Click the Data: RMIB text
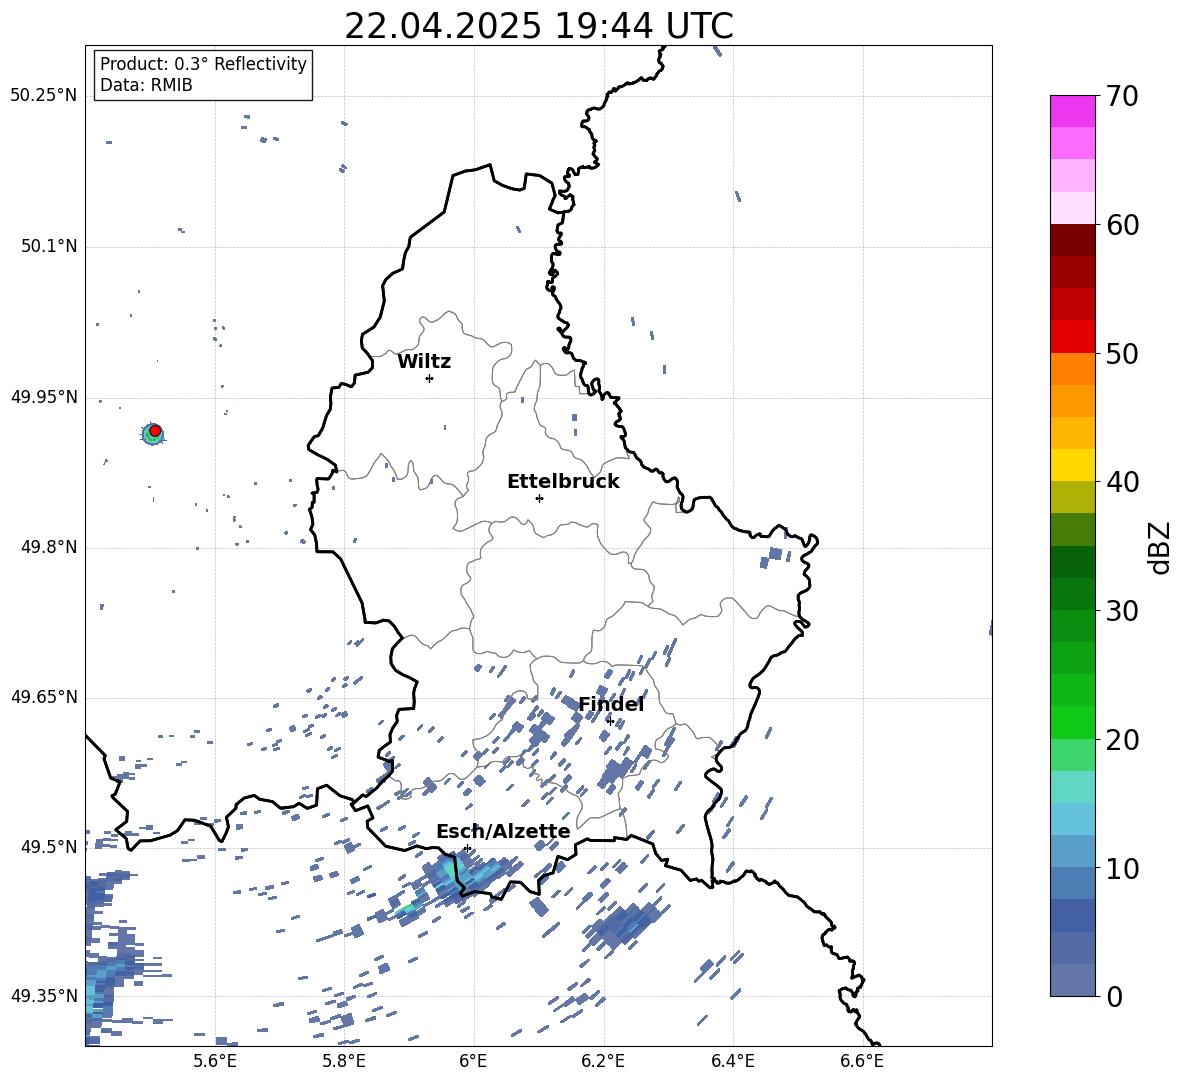 pyautogui.click(x=146, y=85)
